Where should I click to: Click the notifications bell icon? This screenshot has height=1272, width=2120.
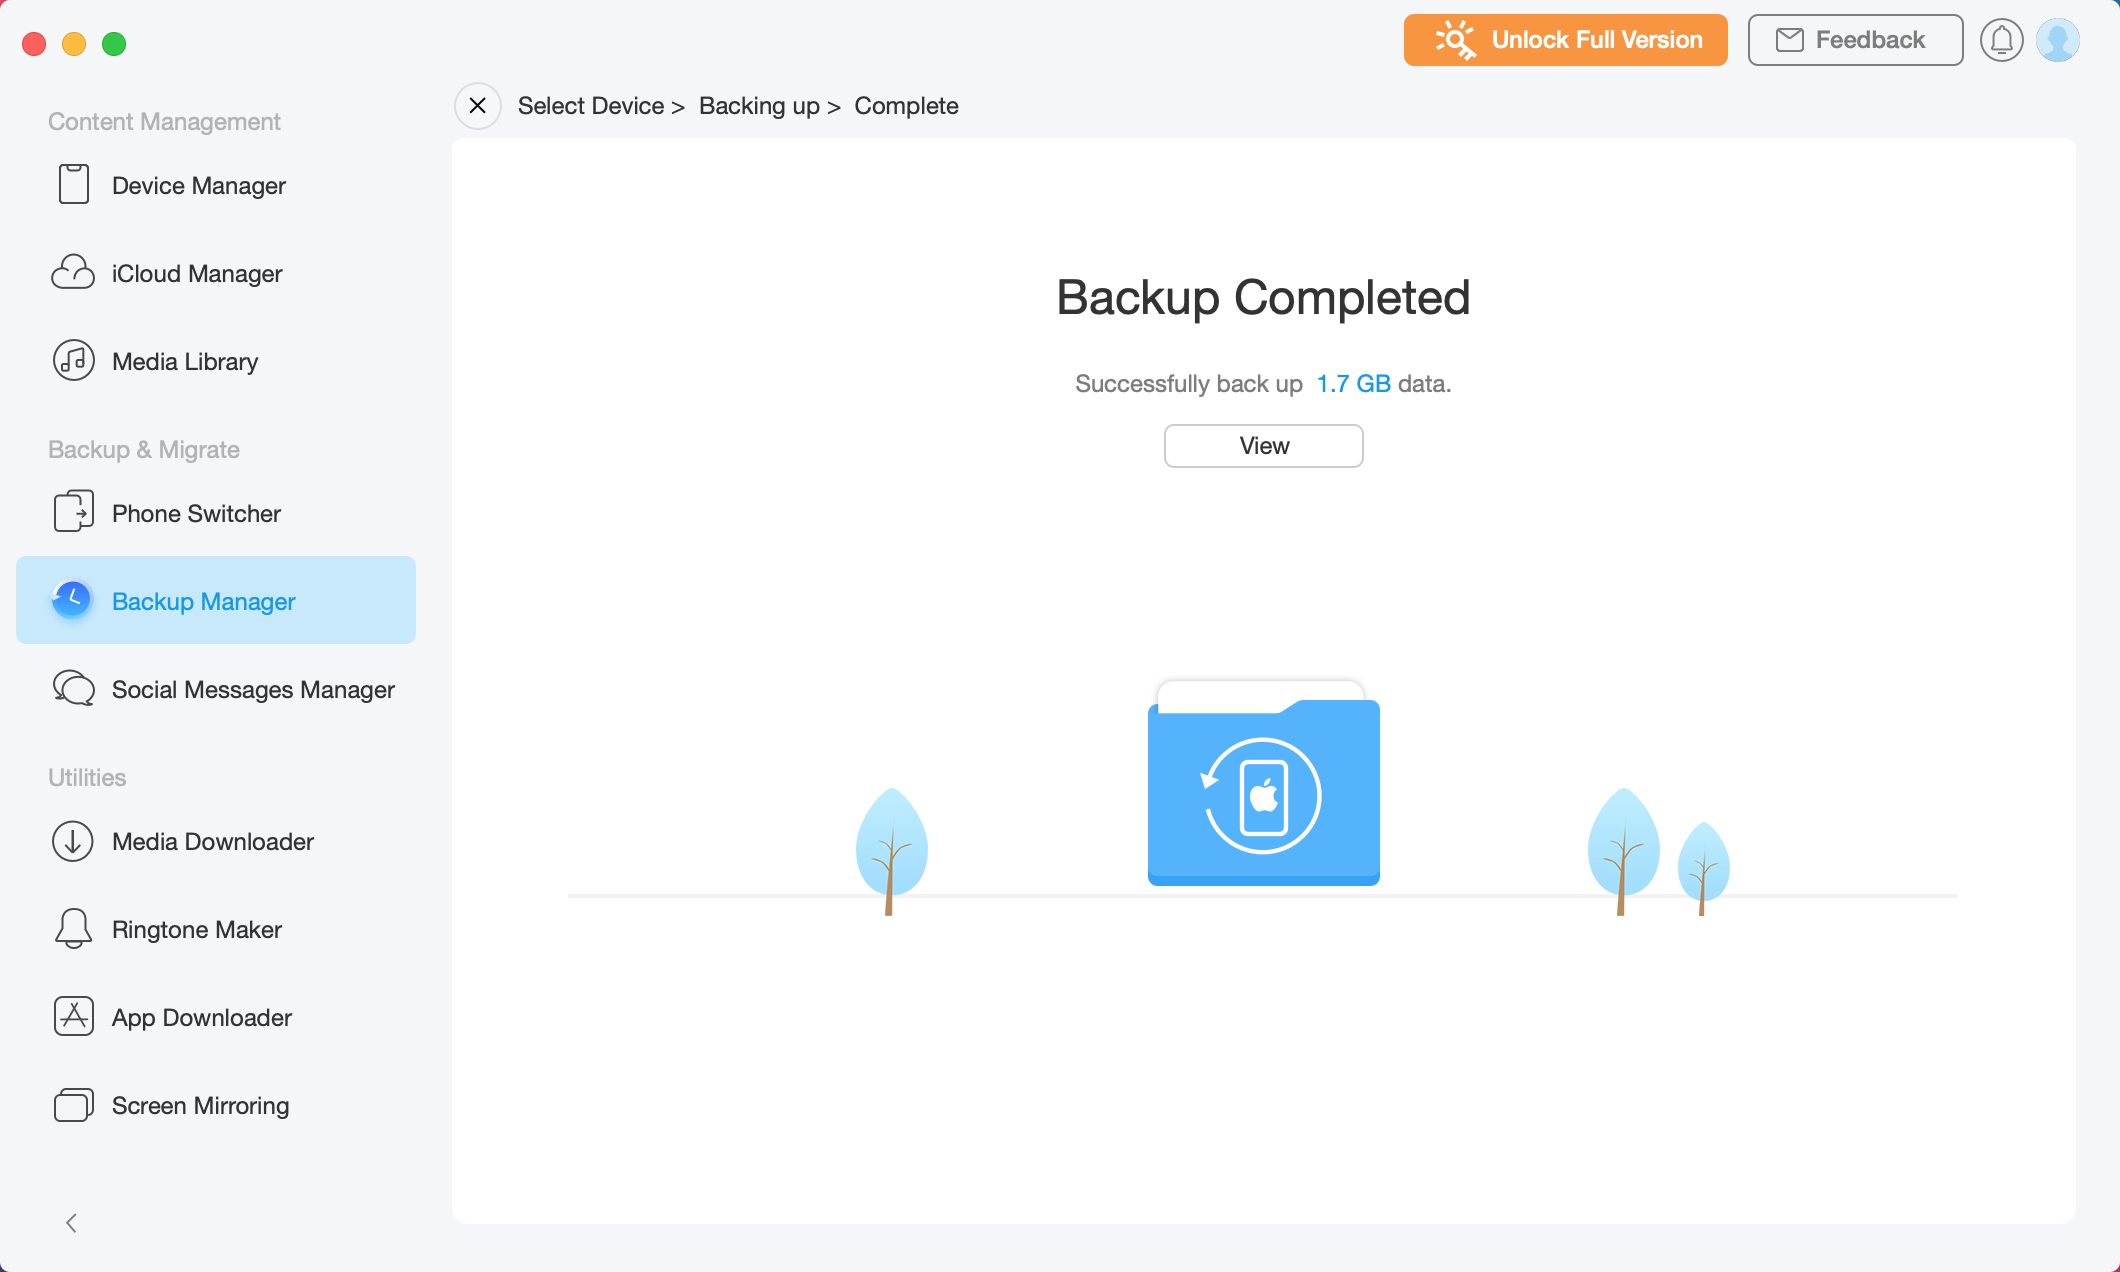pyautogui.click(x=2002, y=39)
